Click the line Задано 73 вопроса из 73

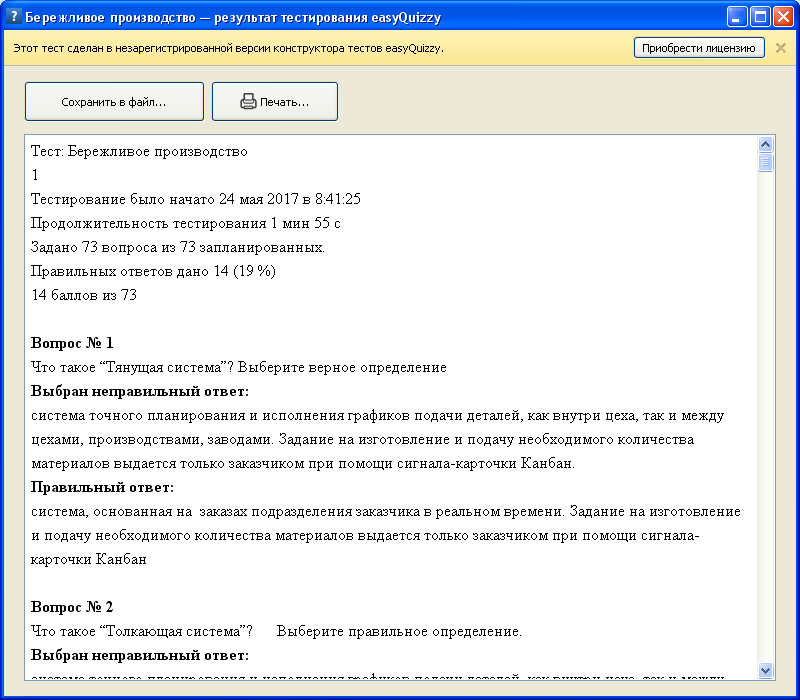click(178, 247)
